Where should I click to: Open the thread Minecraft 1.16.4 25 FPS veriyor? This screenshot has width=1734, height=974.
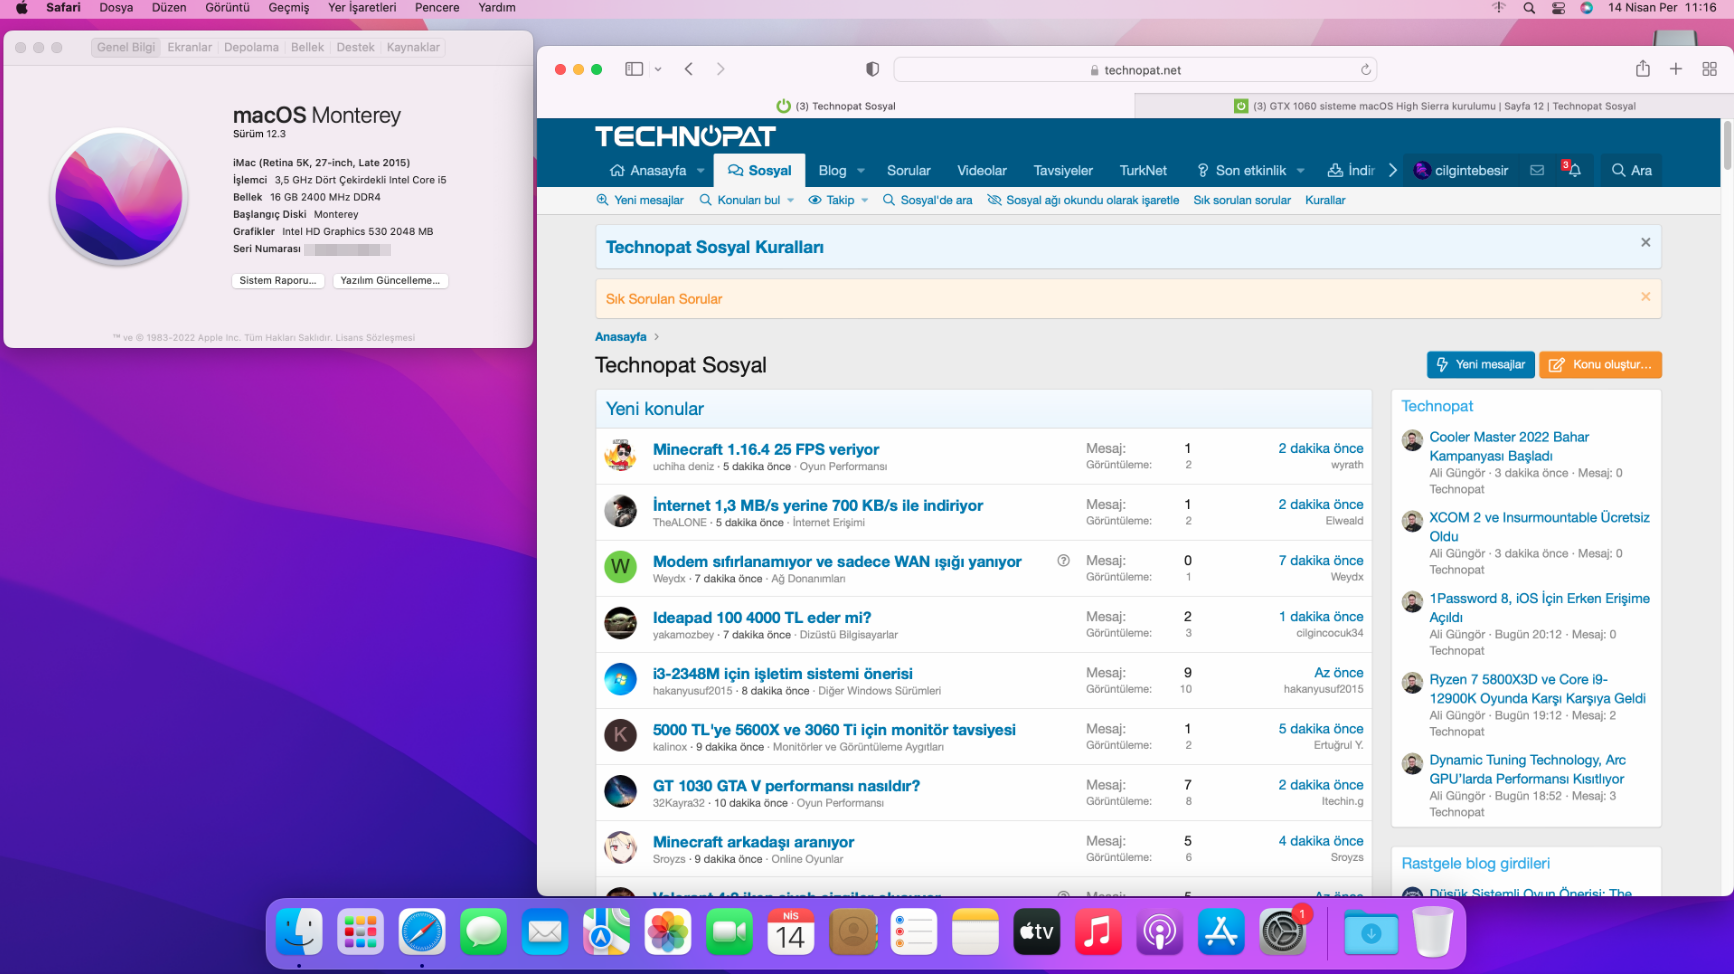[x=766, y=449]
